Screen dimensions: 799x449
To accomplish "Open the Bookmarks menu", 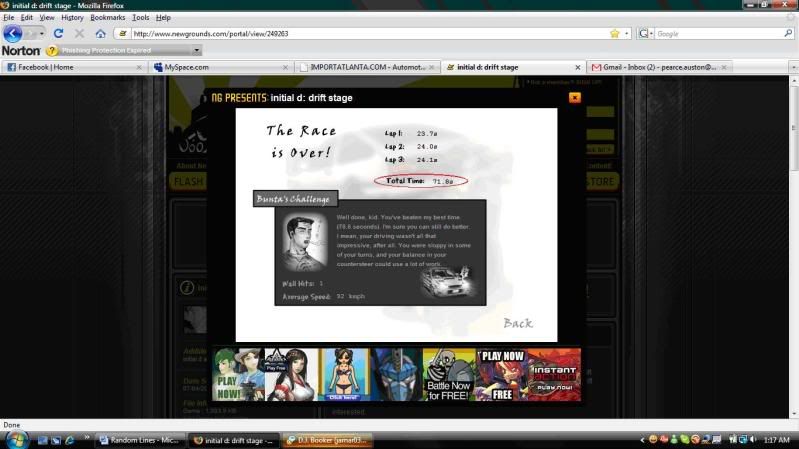I will pos(108,17).
